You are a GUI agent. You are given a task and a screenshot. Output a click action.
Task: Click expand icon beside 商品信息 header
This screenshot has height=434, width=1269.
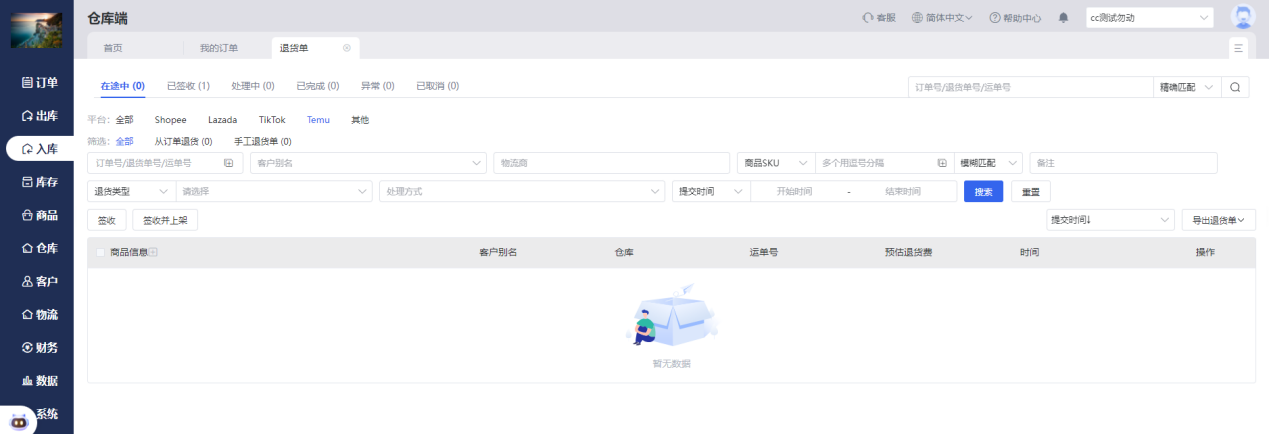(x=153, y=253)
